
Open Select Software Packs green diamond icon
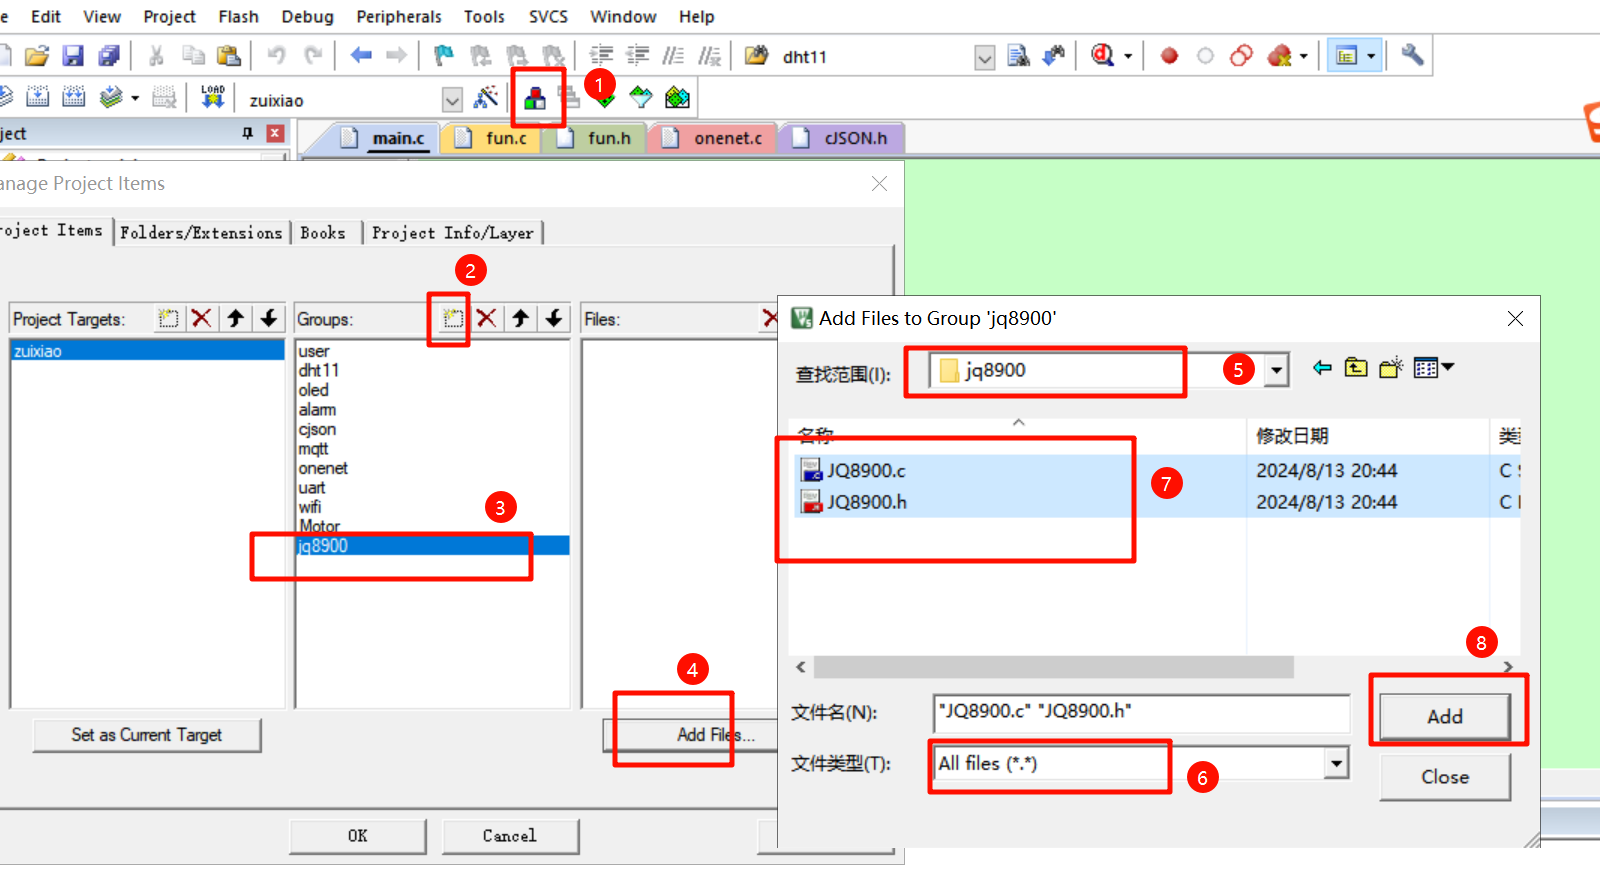tap(641, 97)
